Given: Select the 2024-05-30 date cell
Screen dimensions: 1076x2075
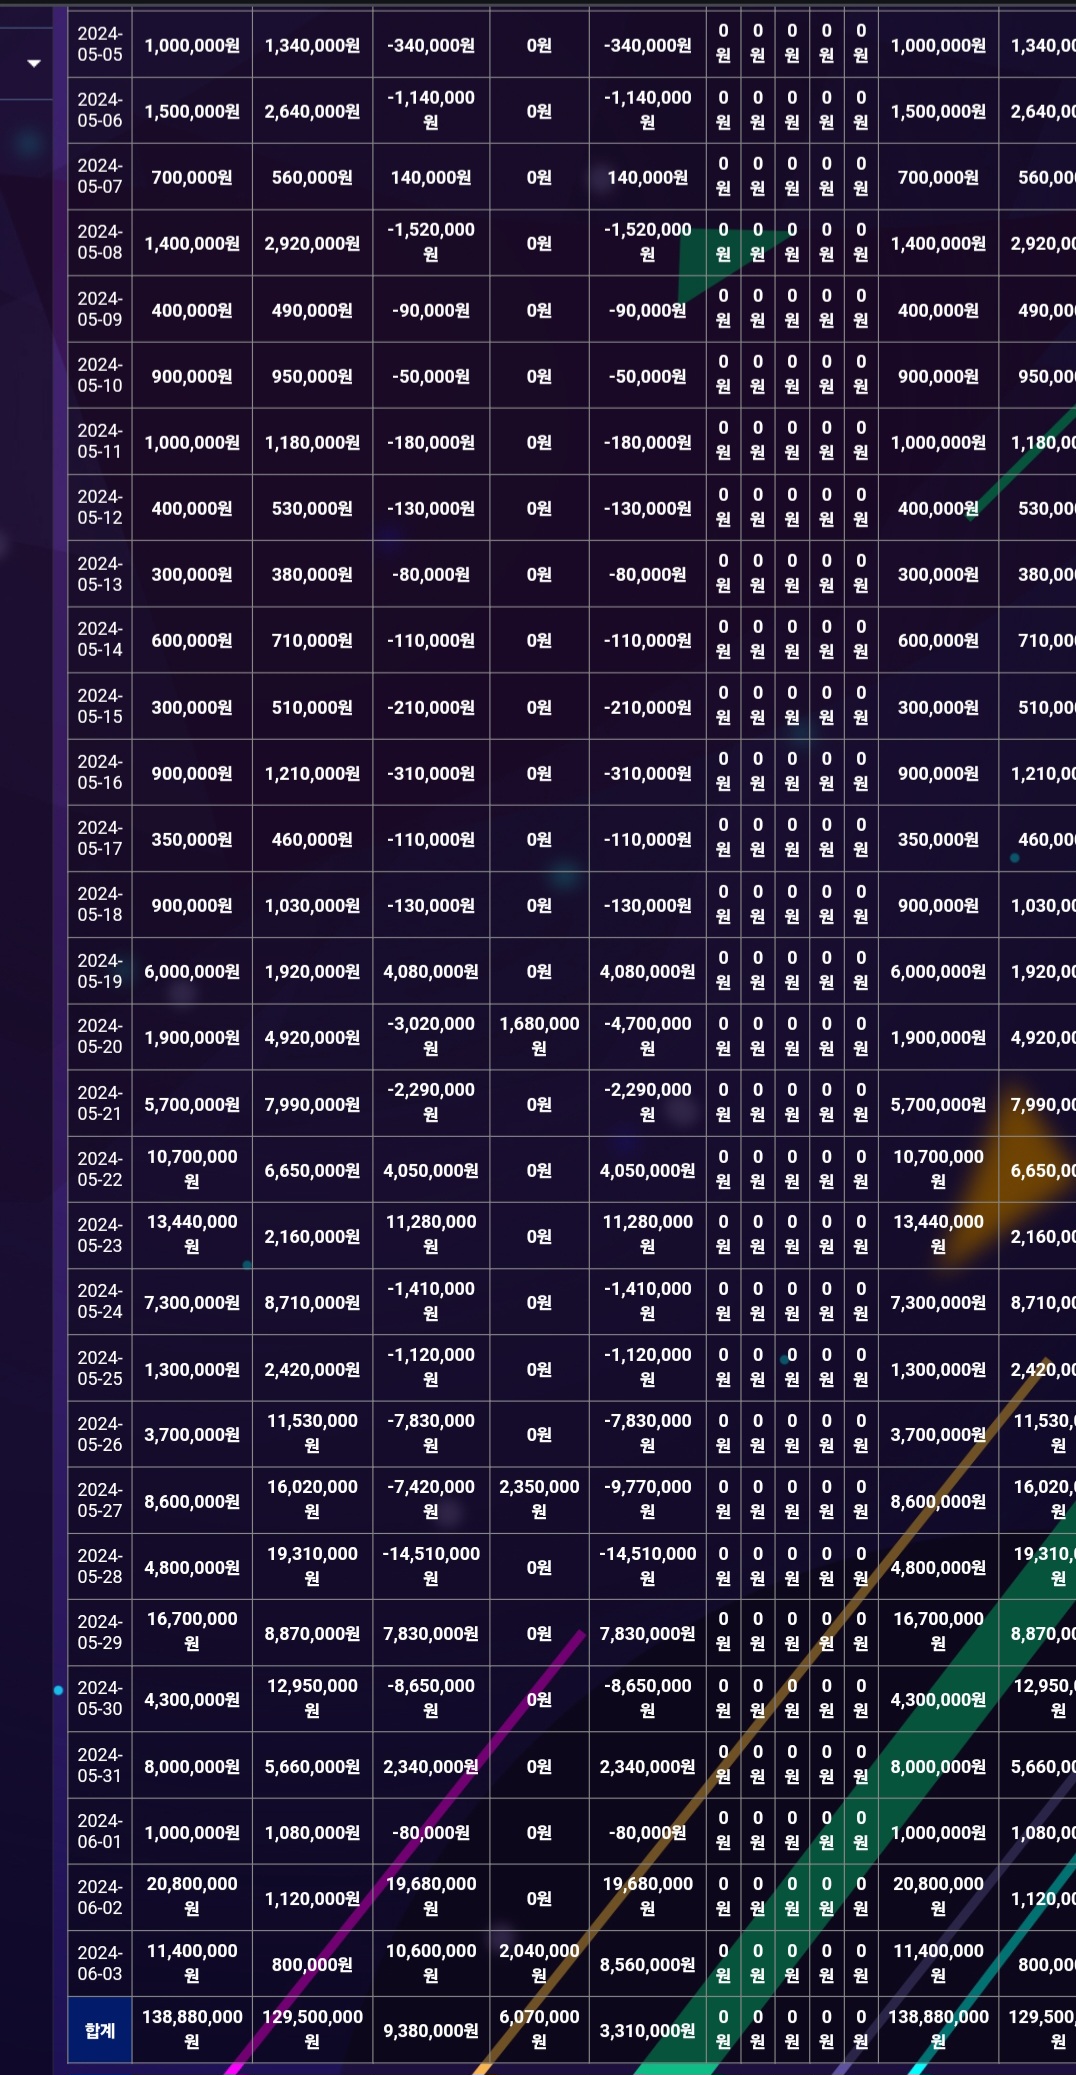Looking at the screenshot, I should pyautogui.click(x=100, y=1699).
